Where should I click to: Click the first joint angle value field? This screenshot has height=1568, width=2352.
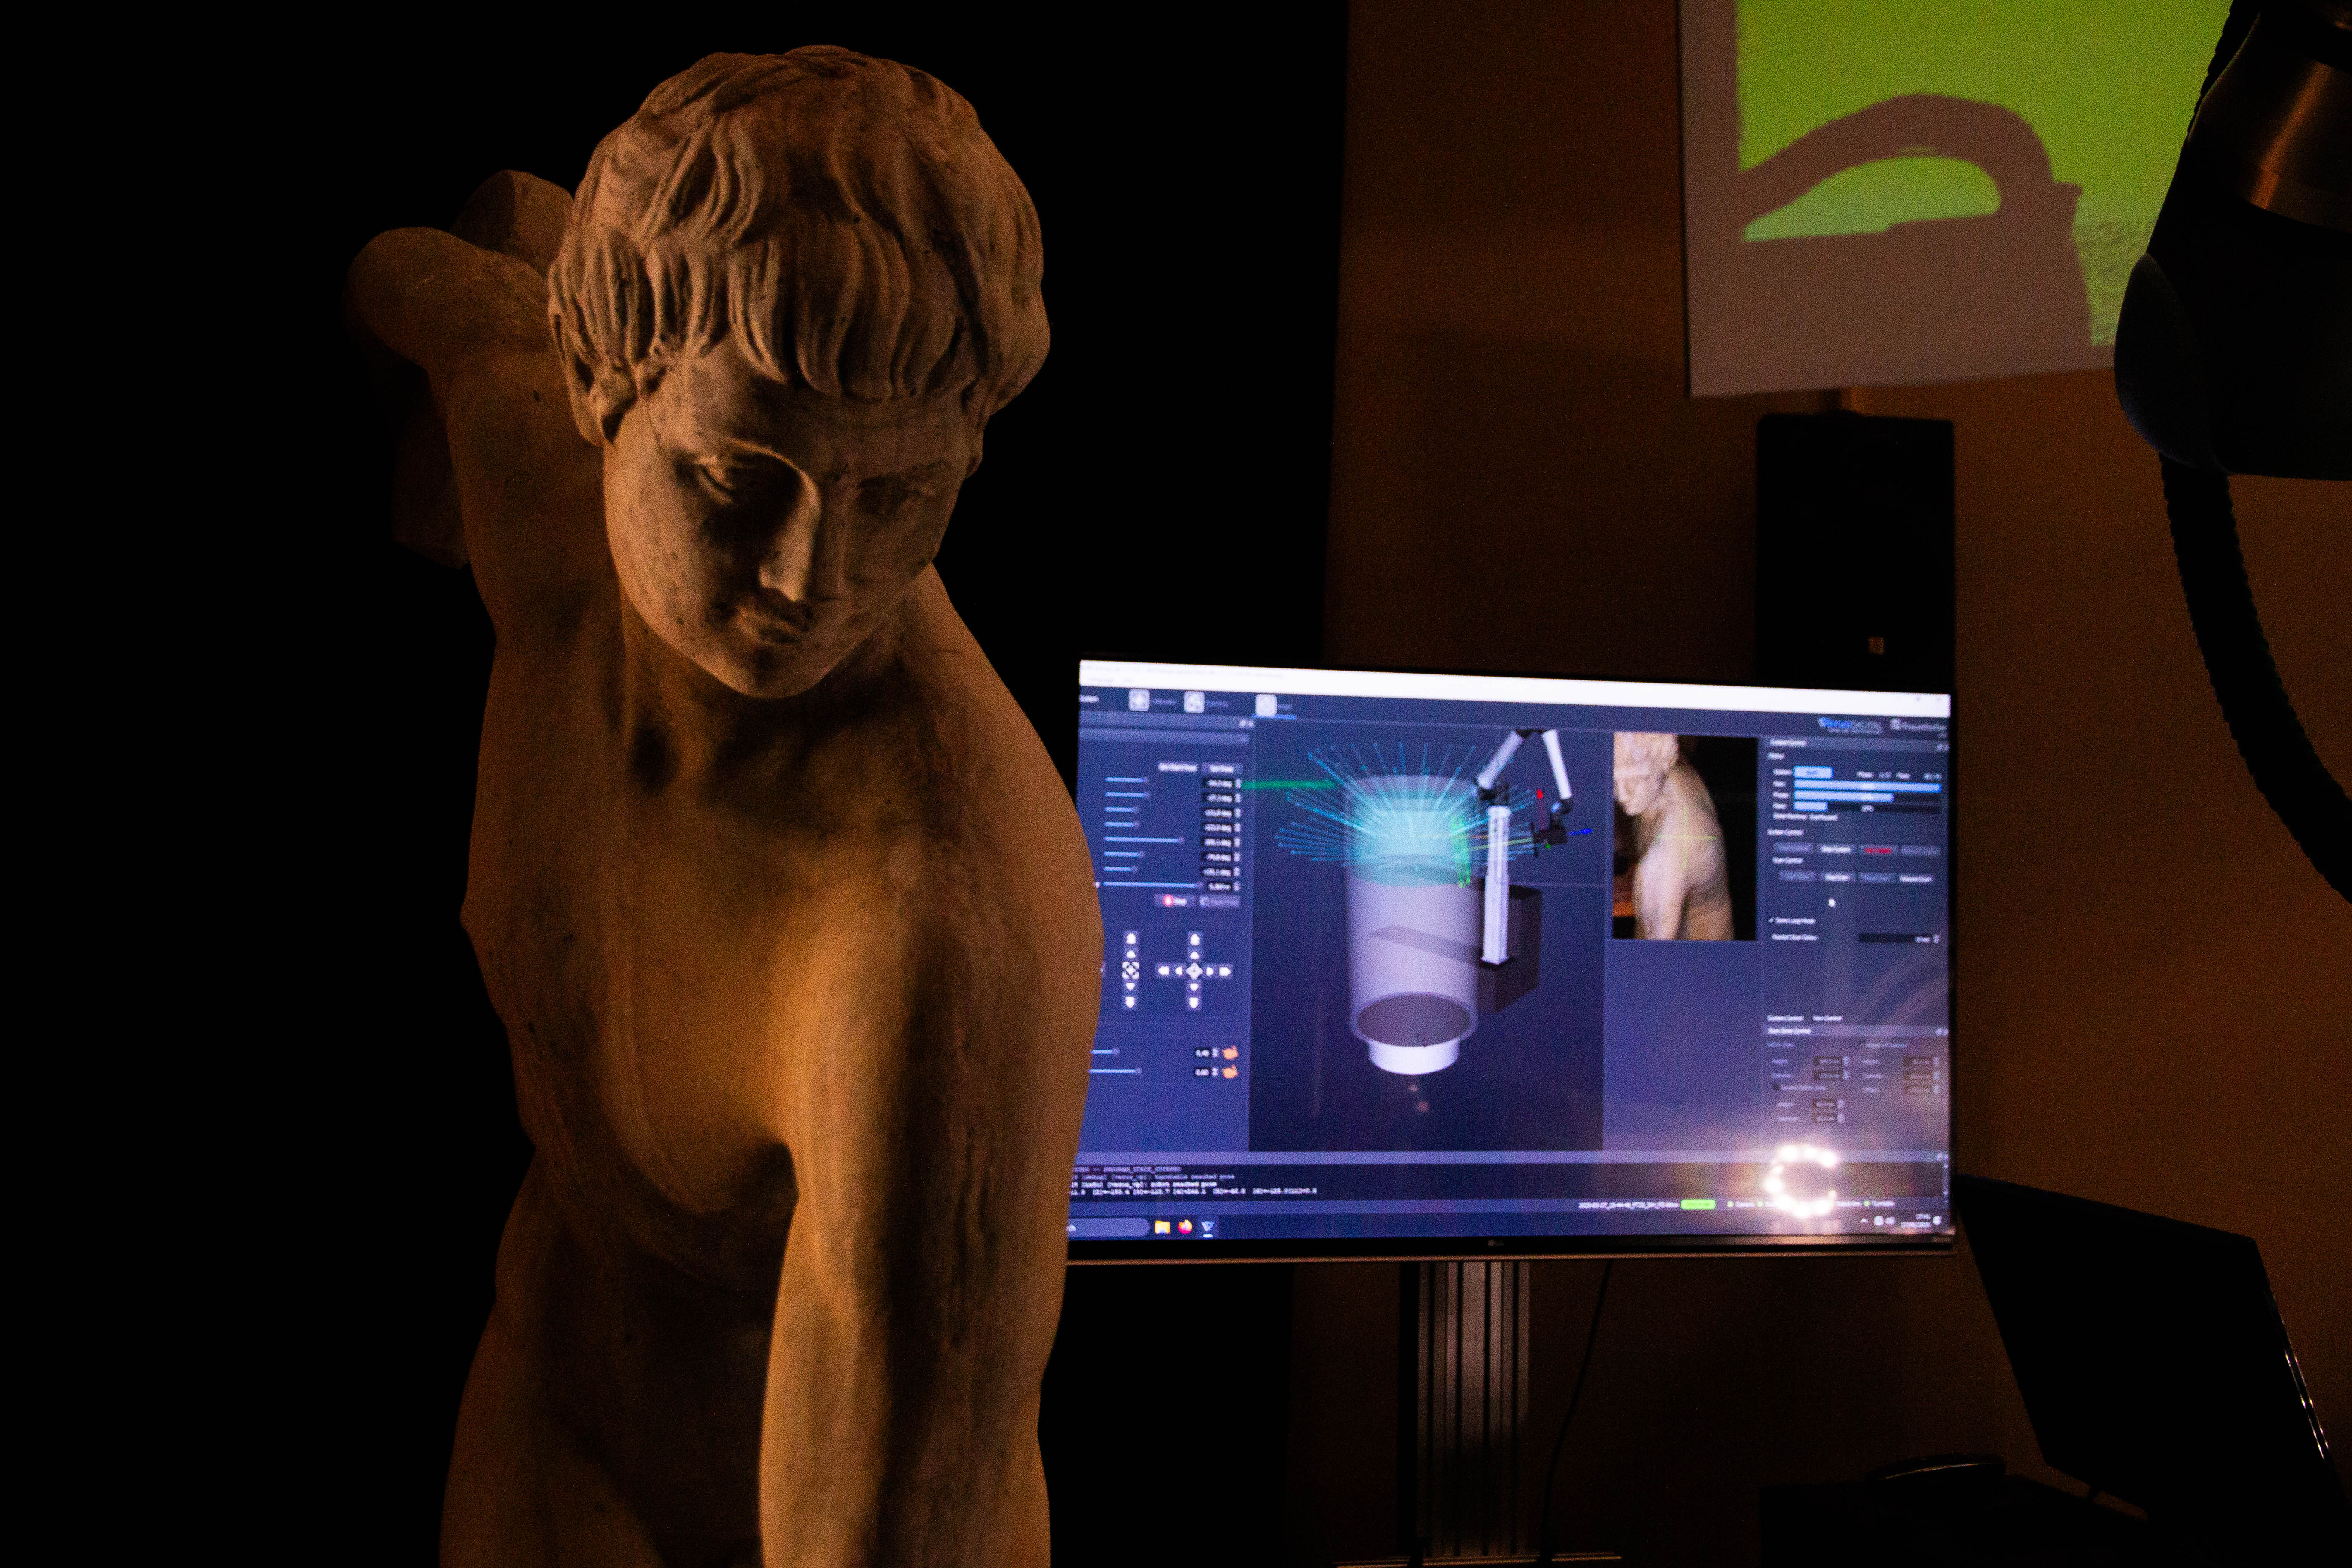(1219, 784)
